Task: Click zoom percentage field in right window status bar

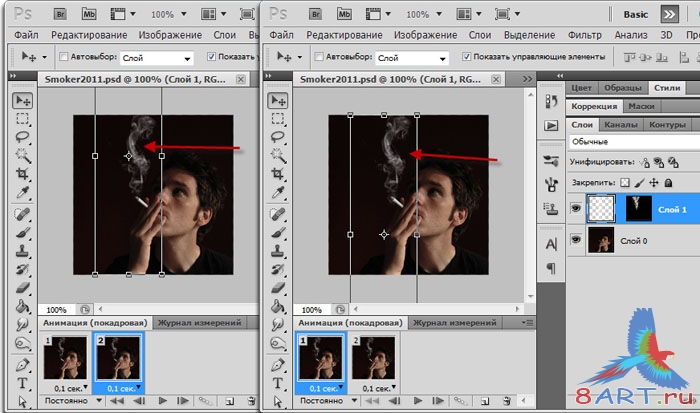Action: 312,309
